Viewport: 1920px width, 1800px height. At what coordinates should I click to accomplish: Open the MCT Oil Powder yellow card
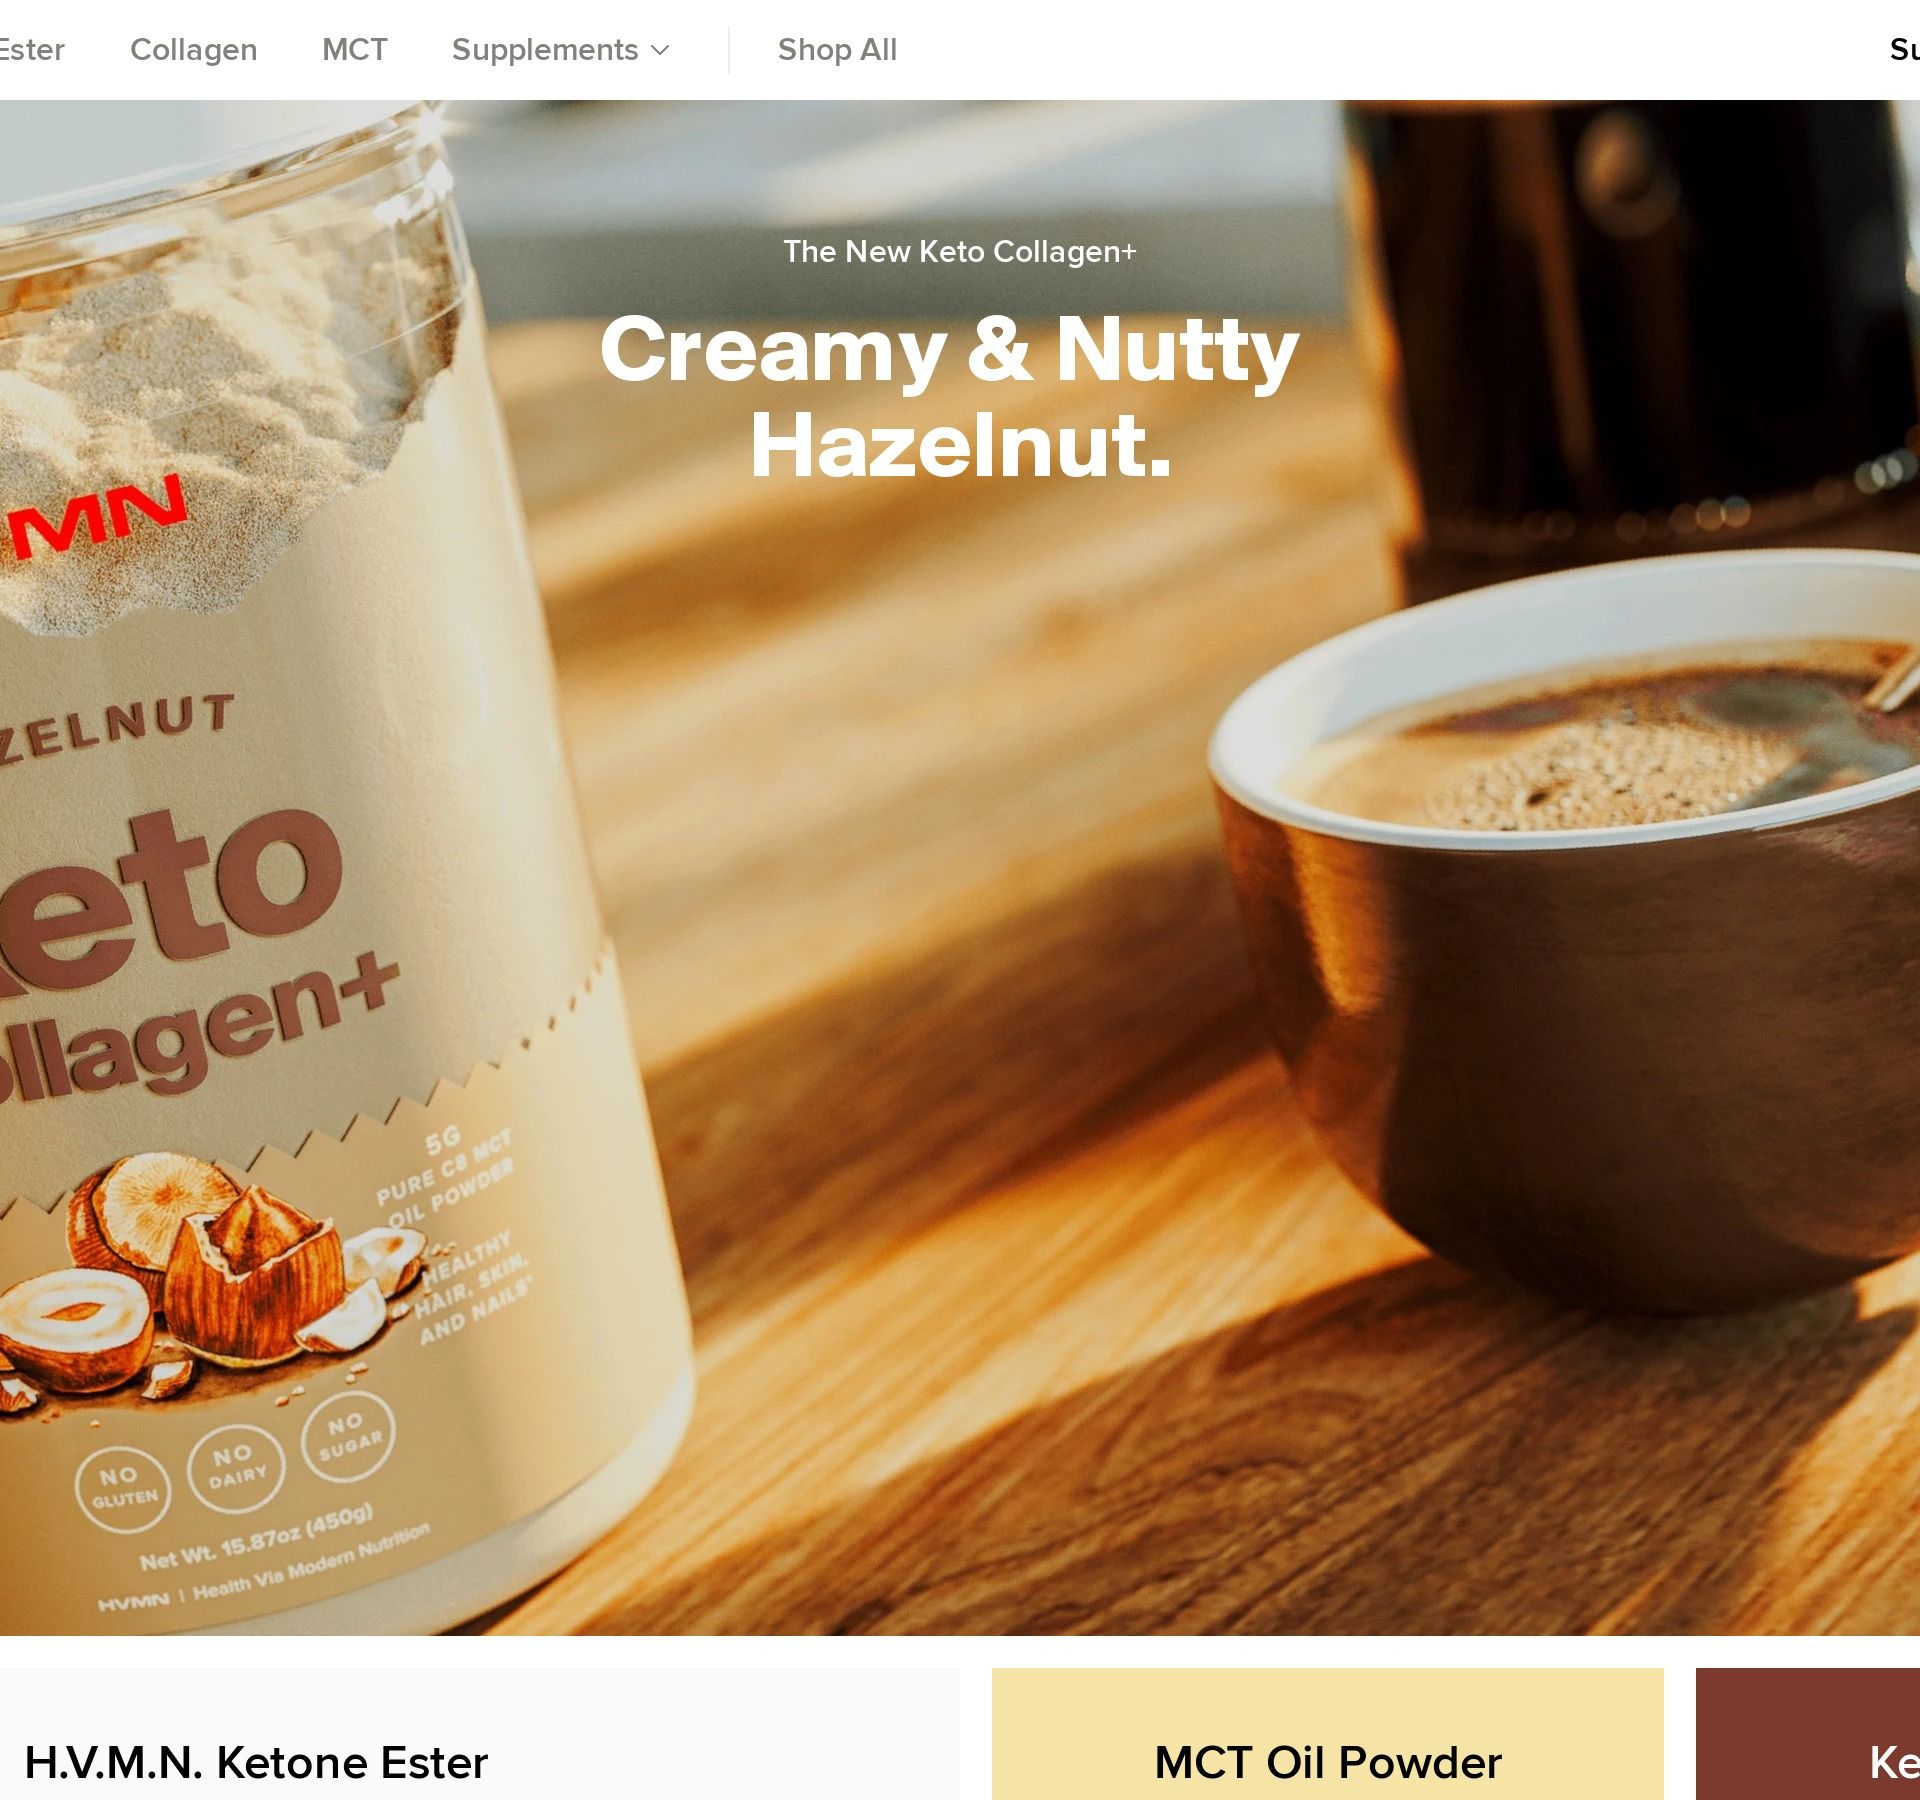[1327, 1734]
